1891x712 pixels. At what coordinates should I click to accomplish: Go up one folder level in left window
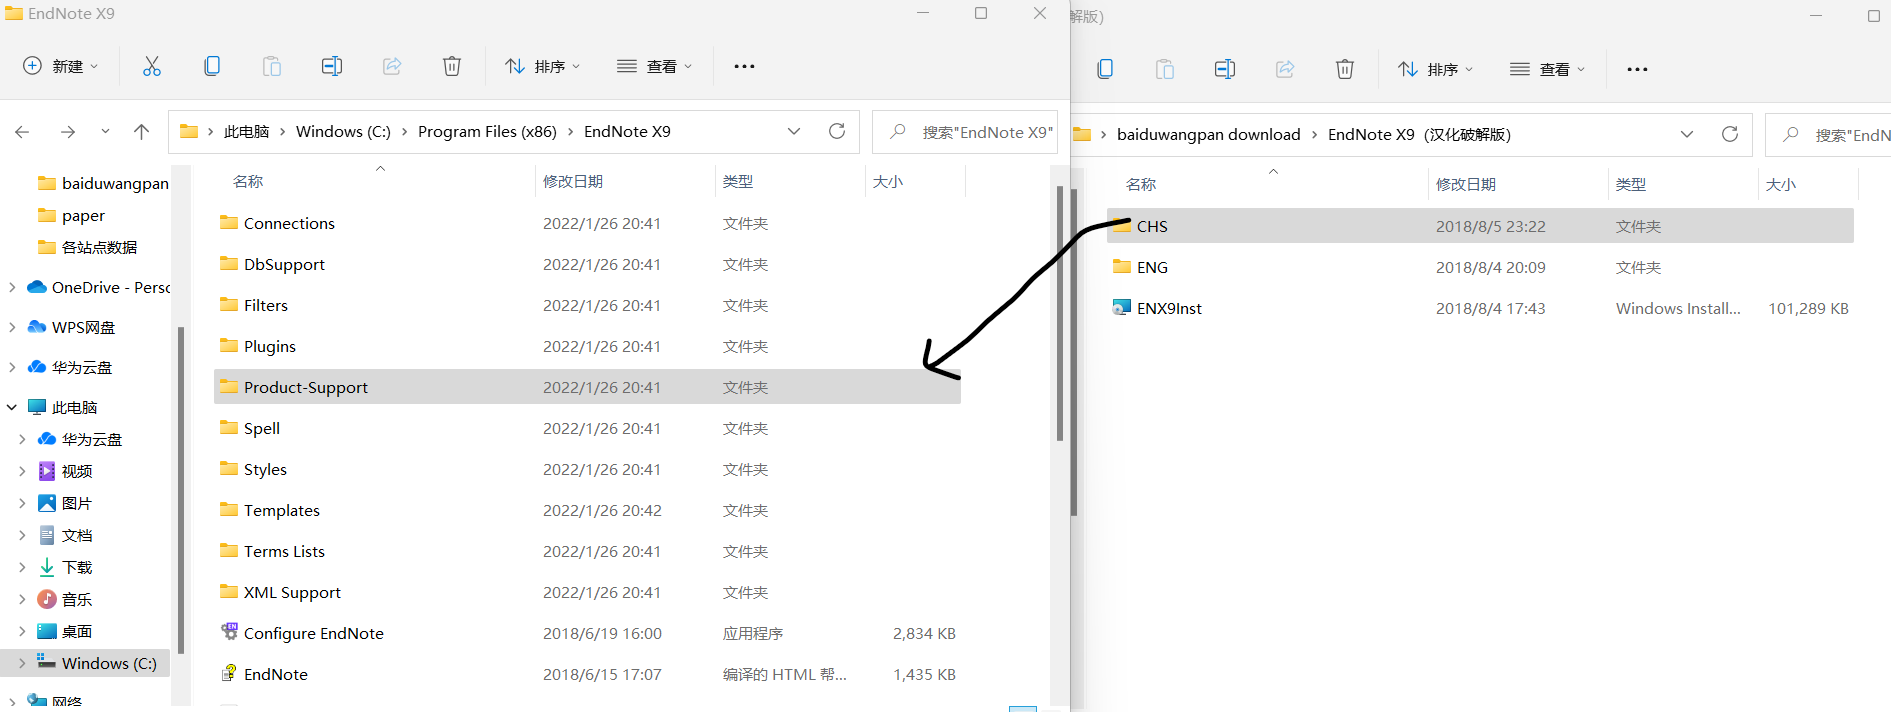click(x=141, y=131)
